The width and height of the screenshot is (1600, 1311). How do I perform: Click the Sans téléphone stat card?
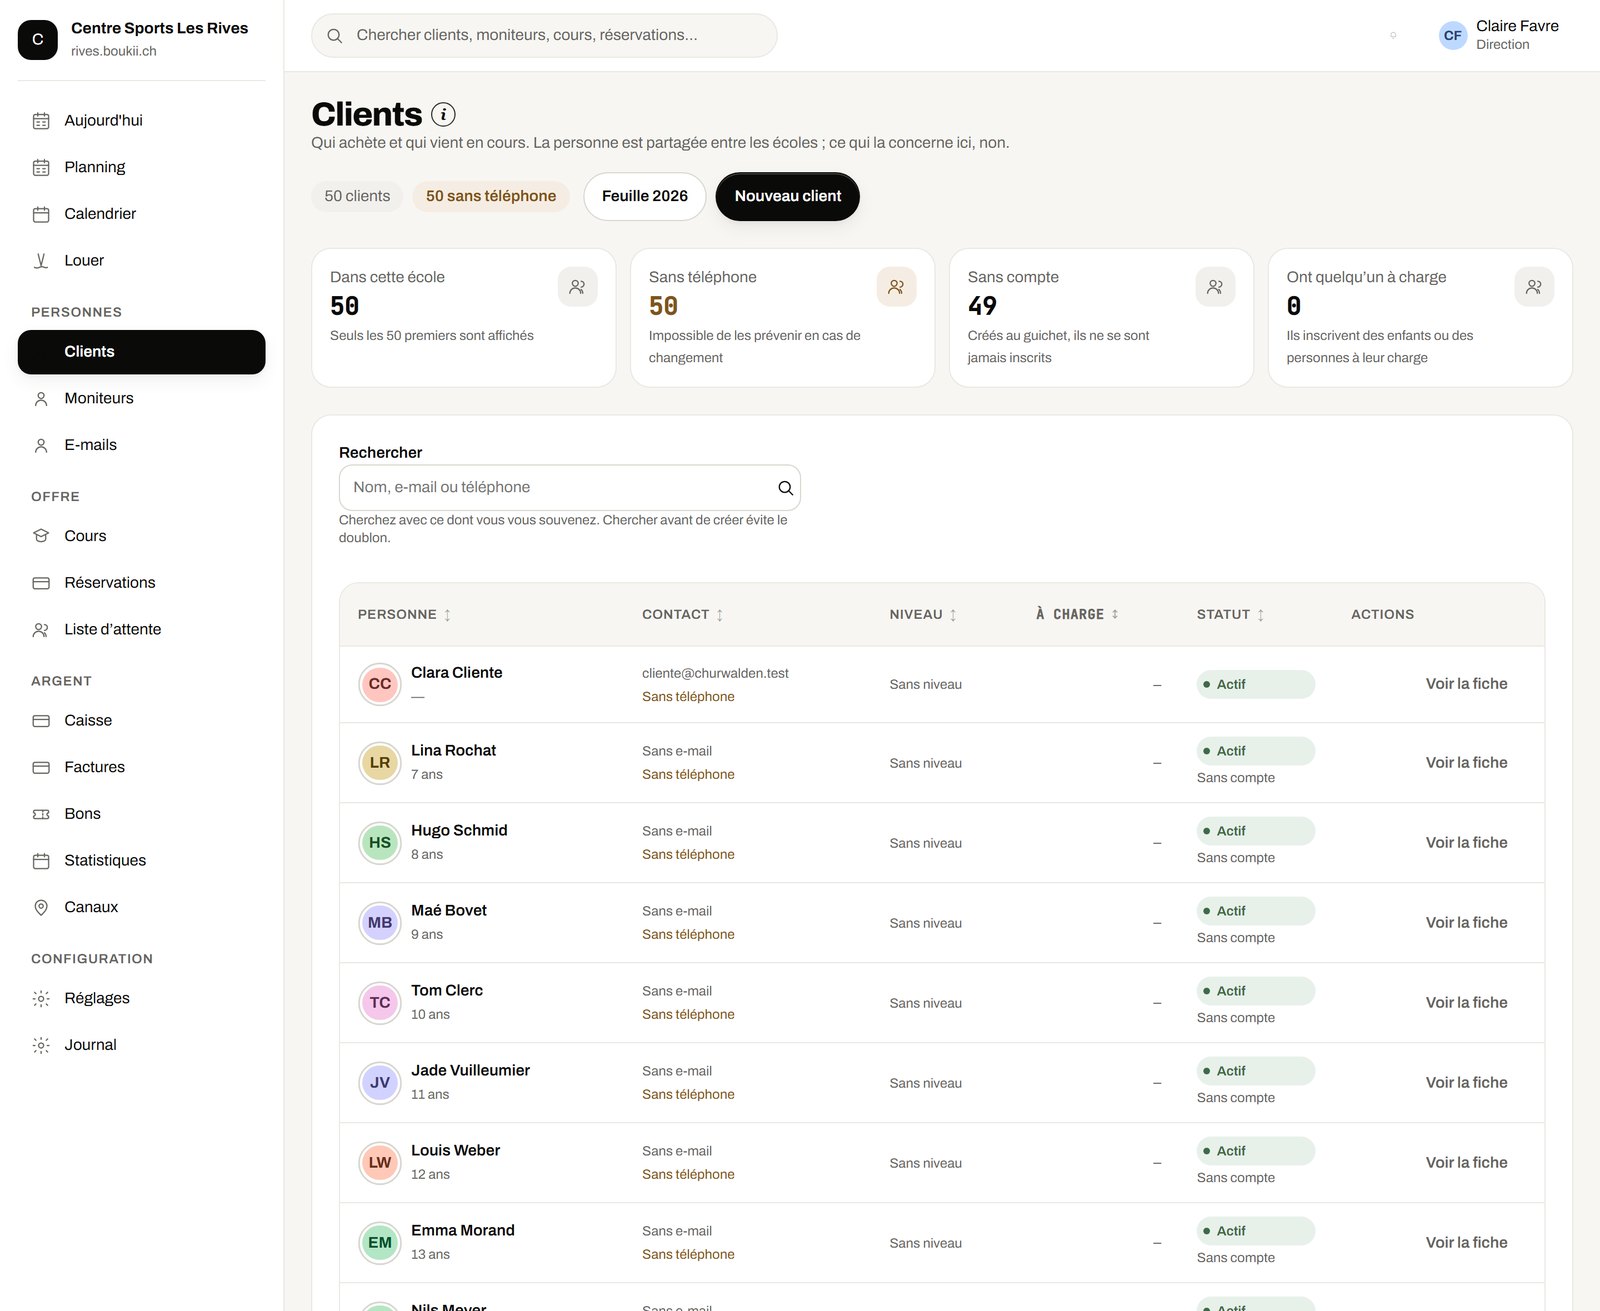click(782, 318)
